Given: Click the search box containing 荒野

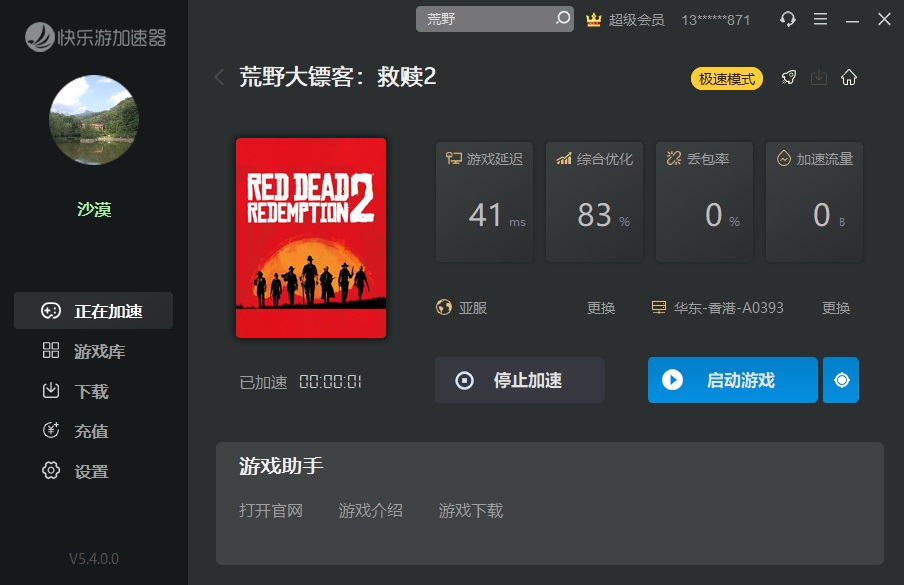Looking at the screenshot, I should [x=495, y=19].
